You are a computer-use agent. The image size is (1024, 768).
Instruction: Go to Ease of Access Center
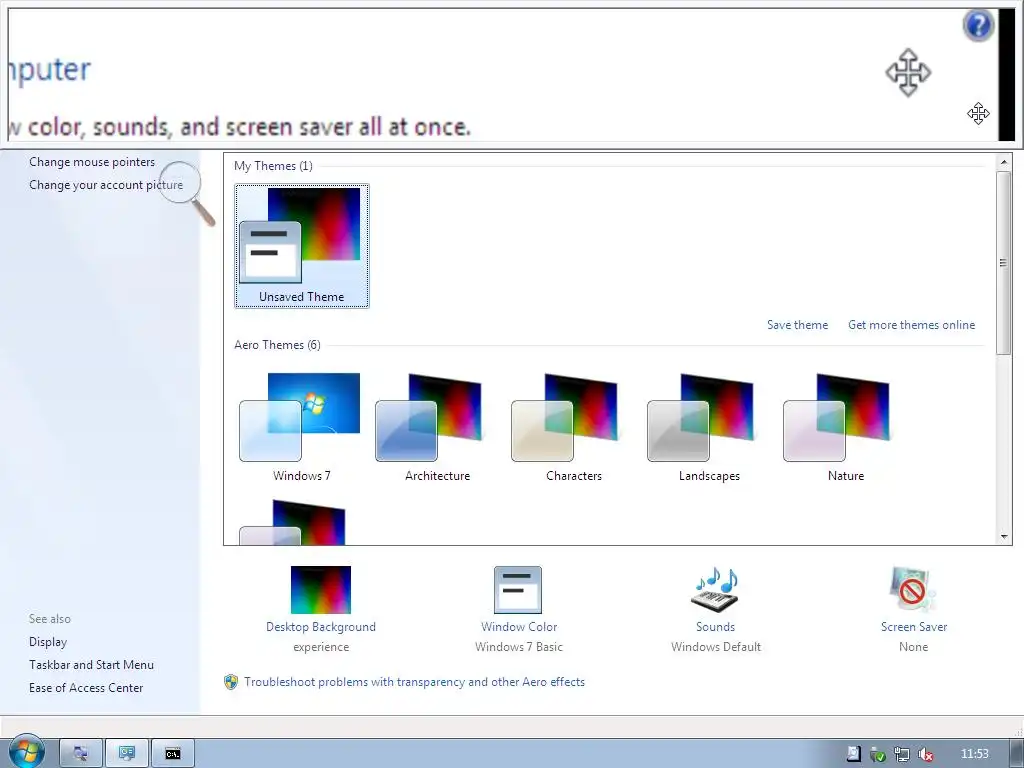tap(86, 688)
